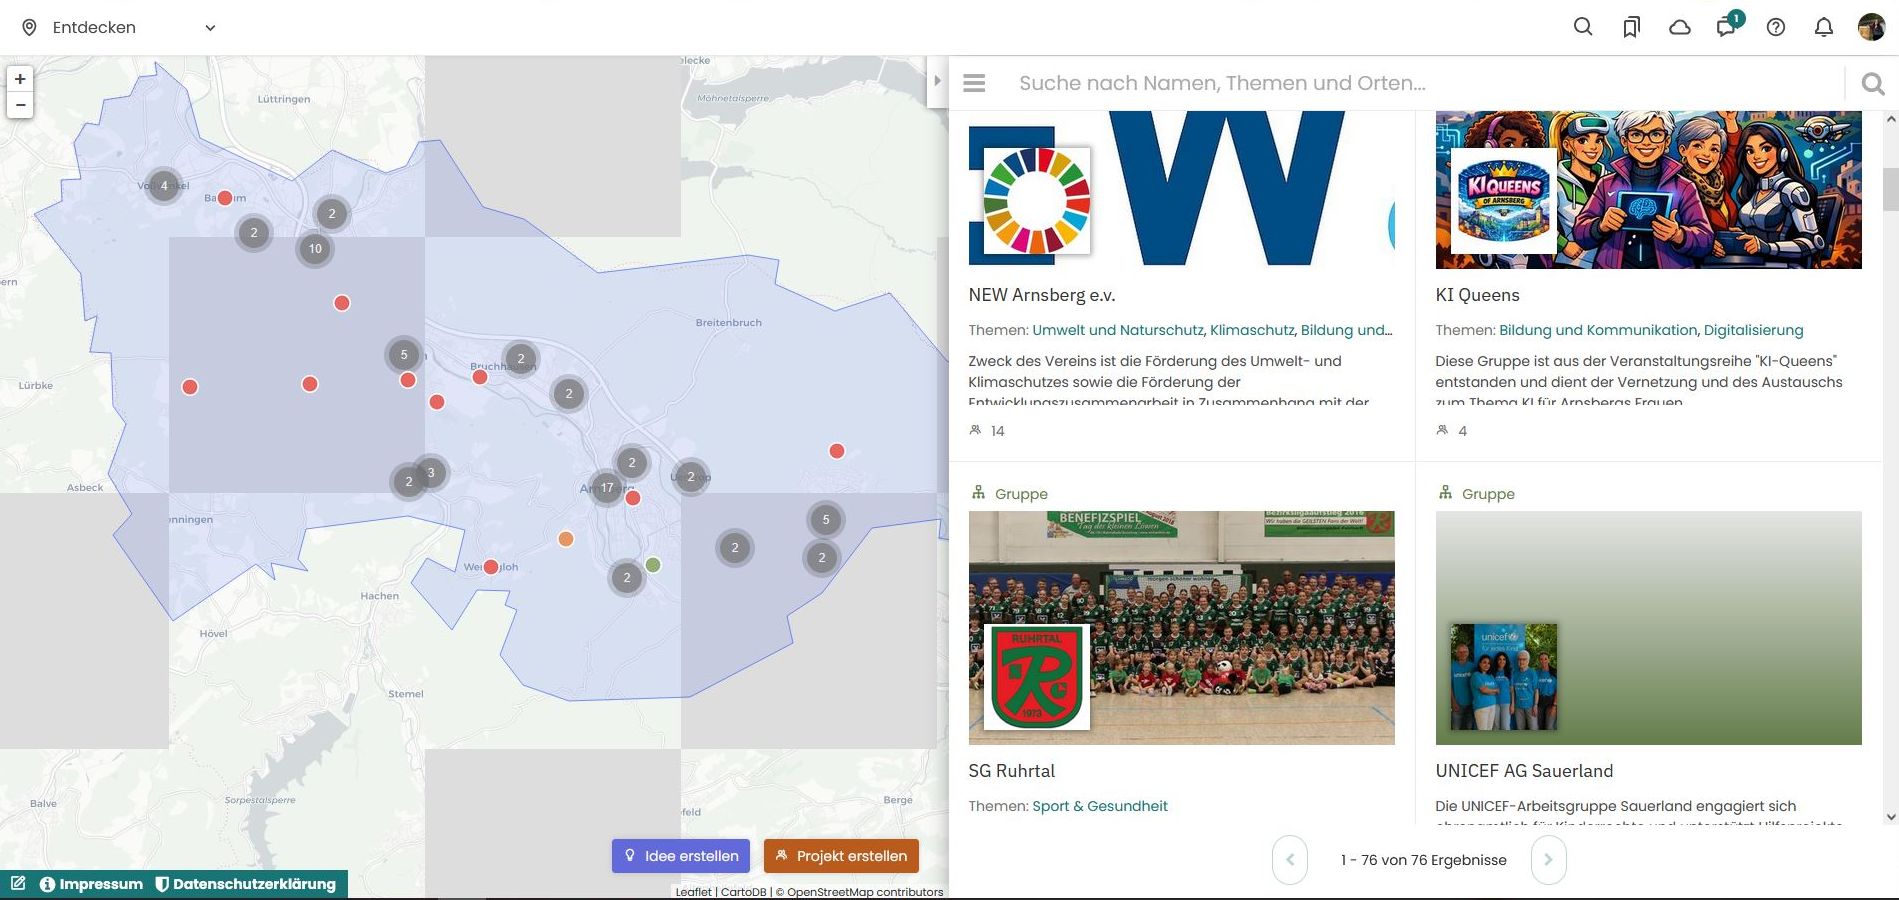This screenshot has width=1899, height=900.
Task: Click the KI Queens logo avatar
Action: [1503, 201]
